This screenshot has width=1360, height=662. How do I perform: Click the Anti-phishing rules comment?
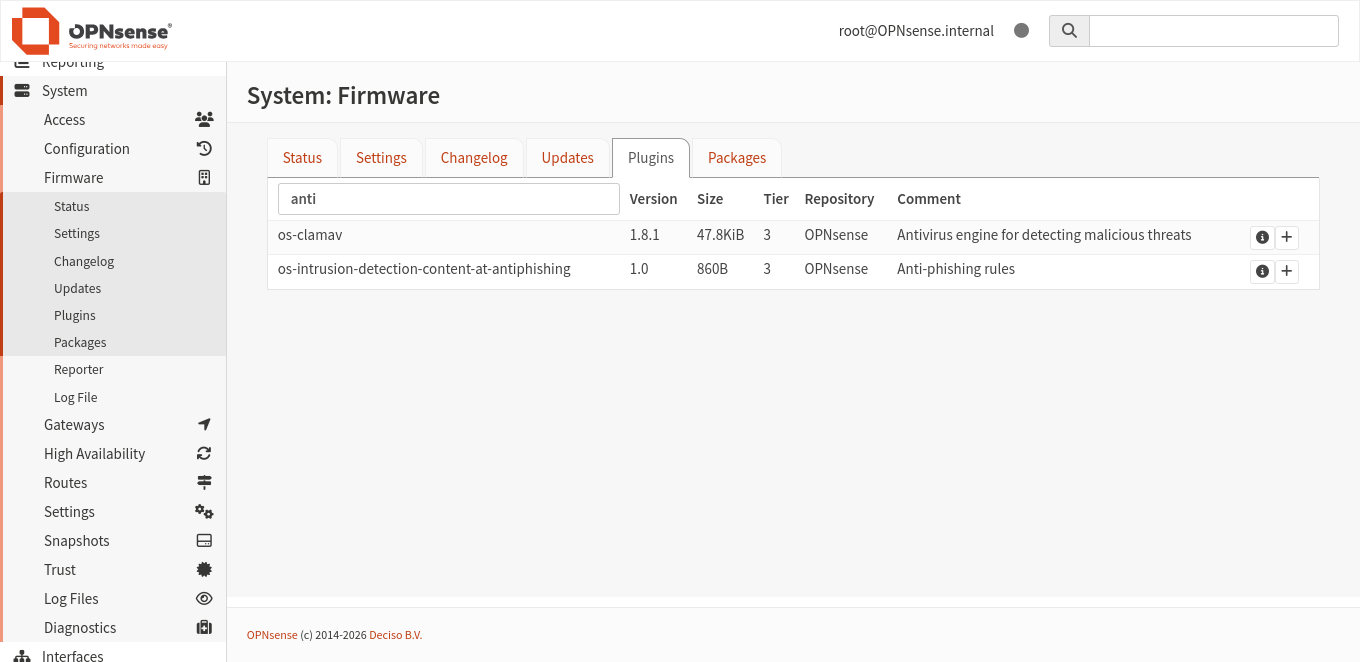pyautogui.click(x=956, y=269)
